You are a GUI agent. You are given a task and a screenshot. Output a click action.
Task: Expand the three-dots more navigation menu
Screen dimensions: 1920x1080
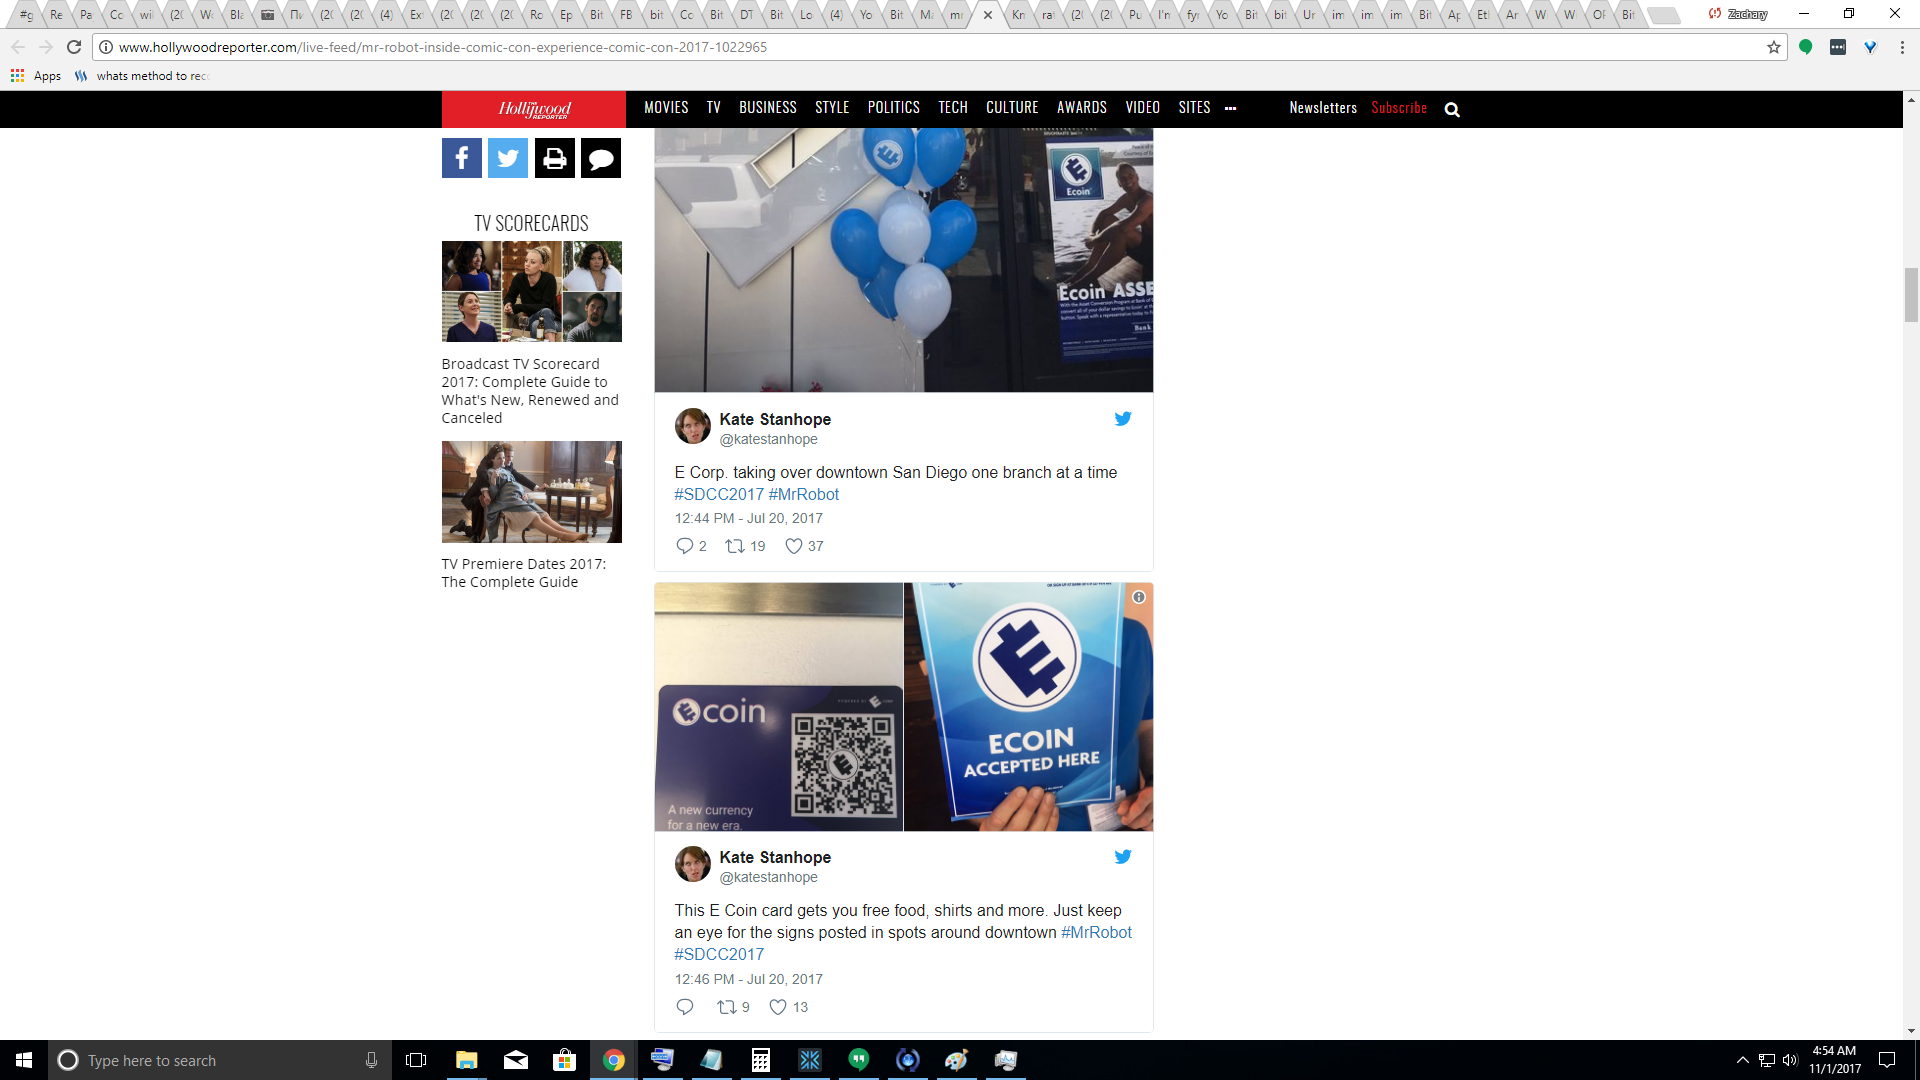(1230, 108)
